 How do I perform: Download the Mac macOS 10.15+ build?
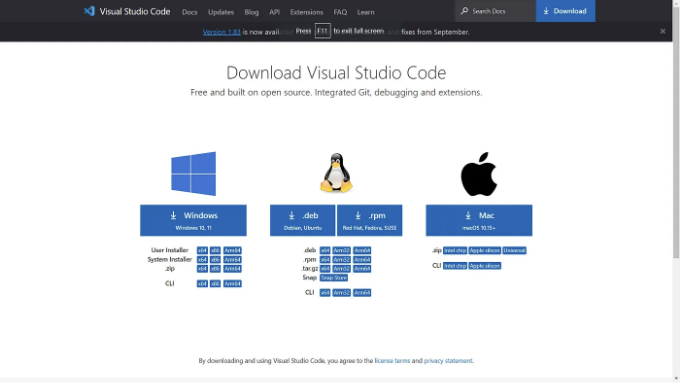[479, 220]
